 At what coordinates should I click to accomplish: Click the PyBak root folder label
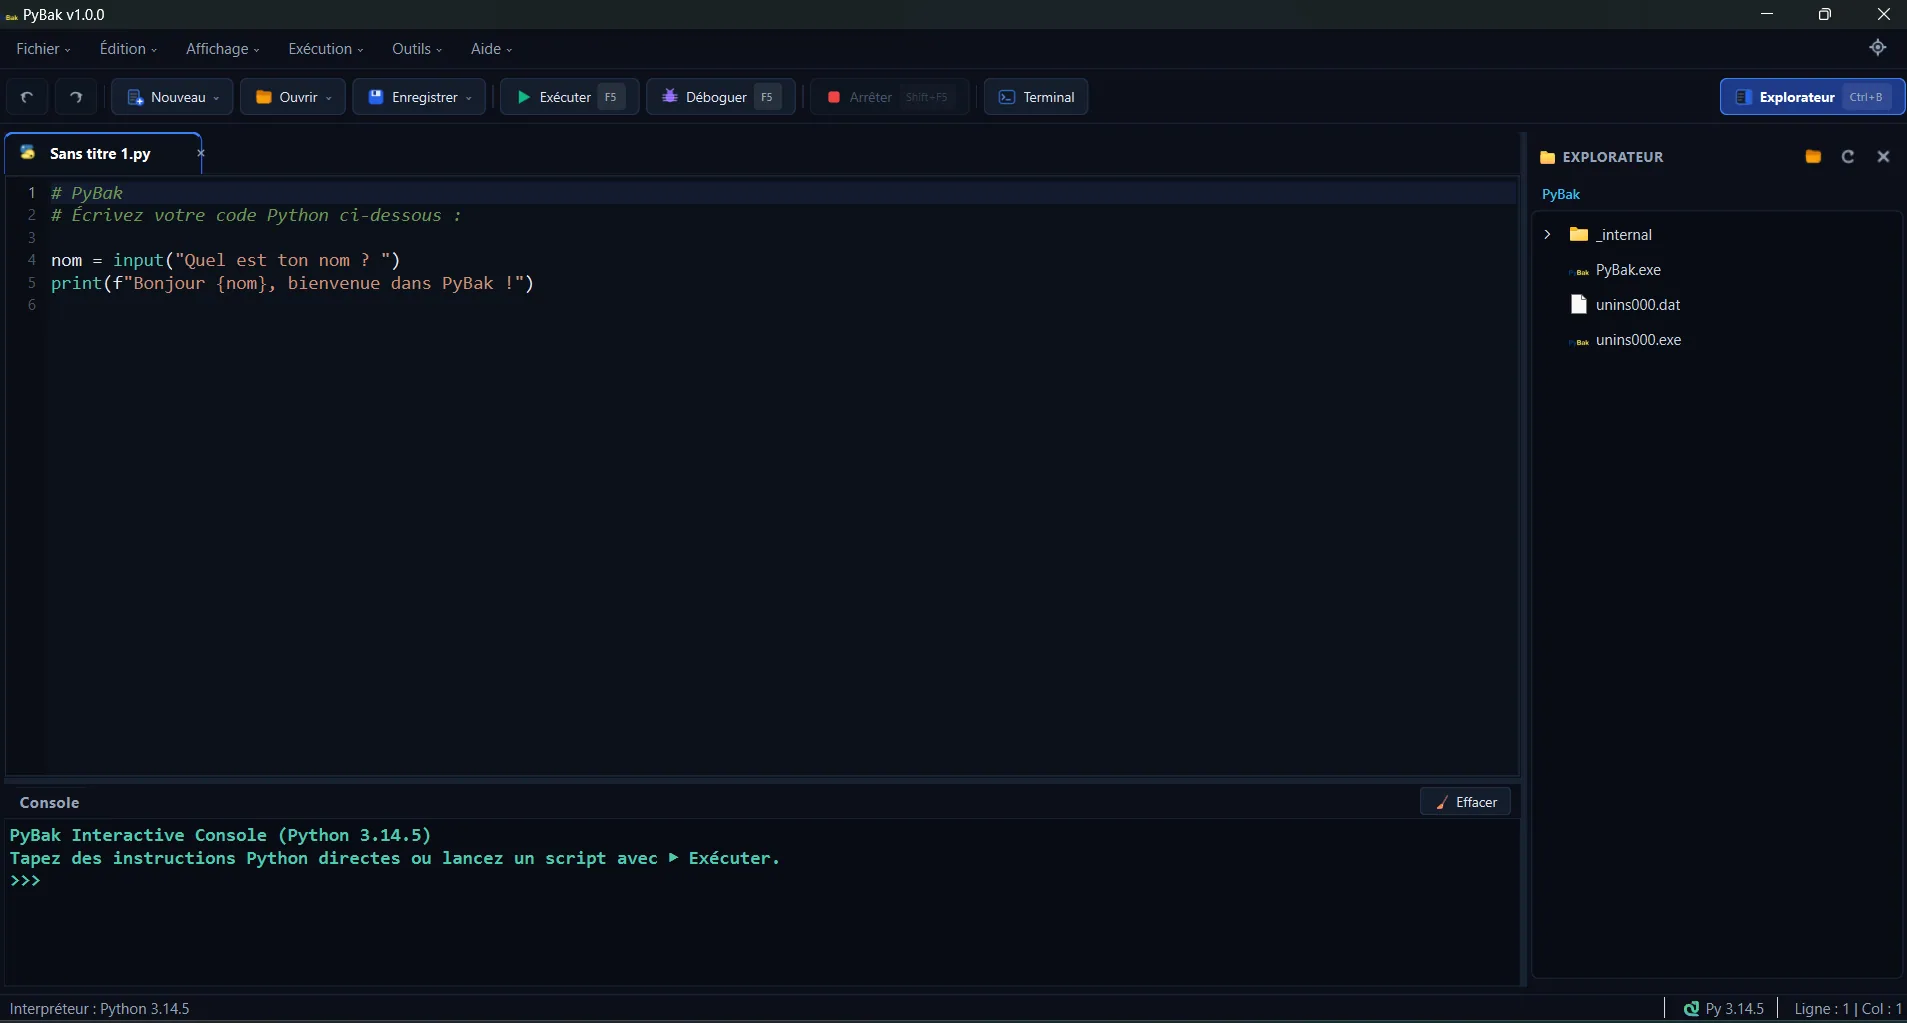coord(1560,194)
